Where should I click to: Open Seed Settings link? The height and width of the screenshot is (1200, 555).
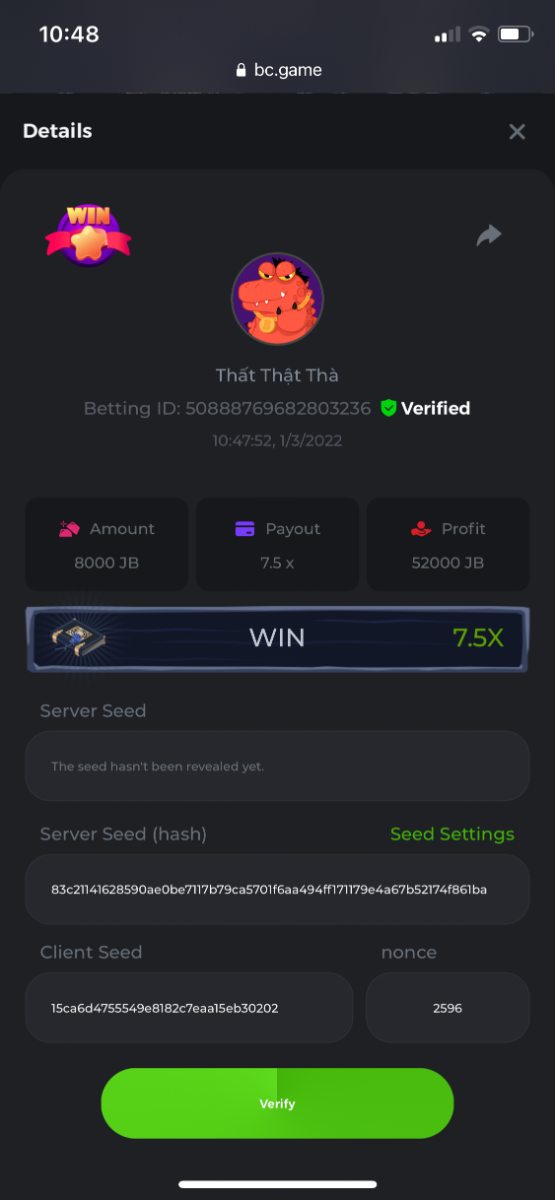pyautogui.click(x=452, y=834)
